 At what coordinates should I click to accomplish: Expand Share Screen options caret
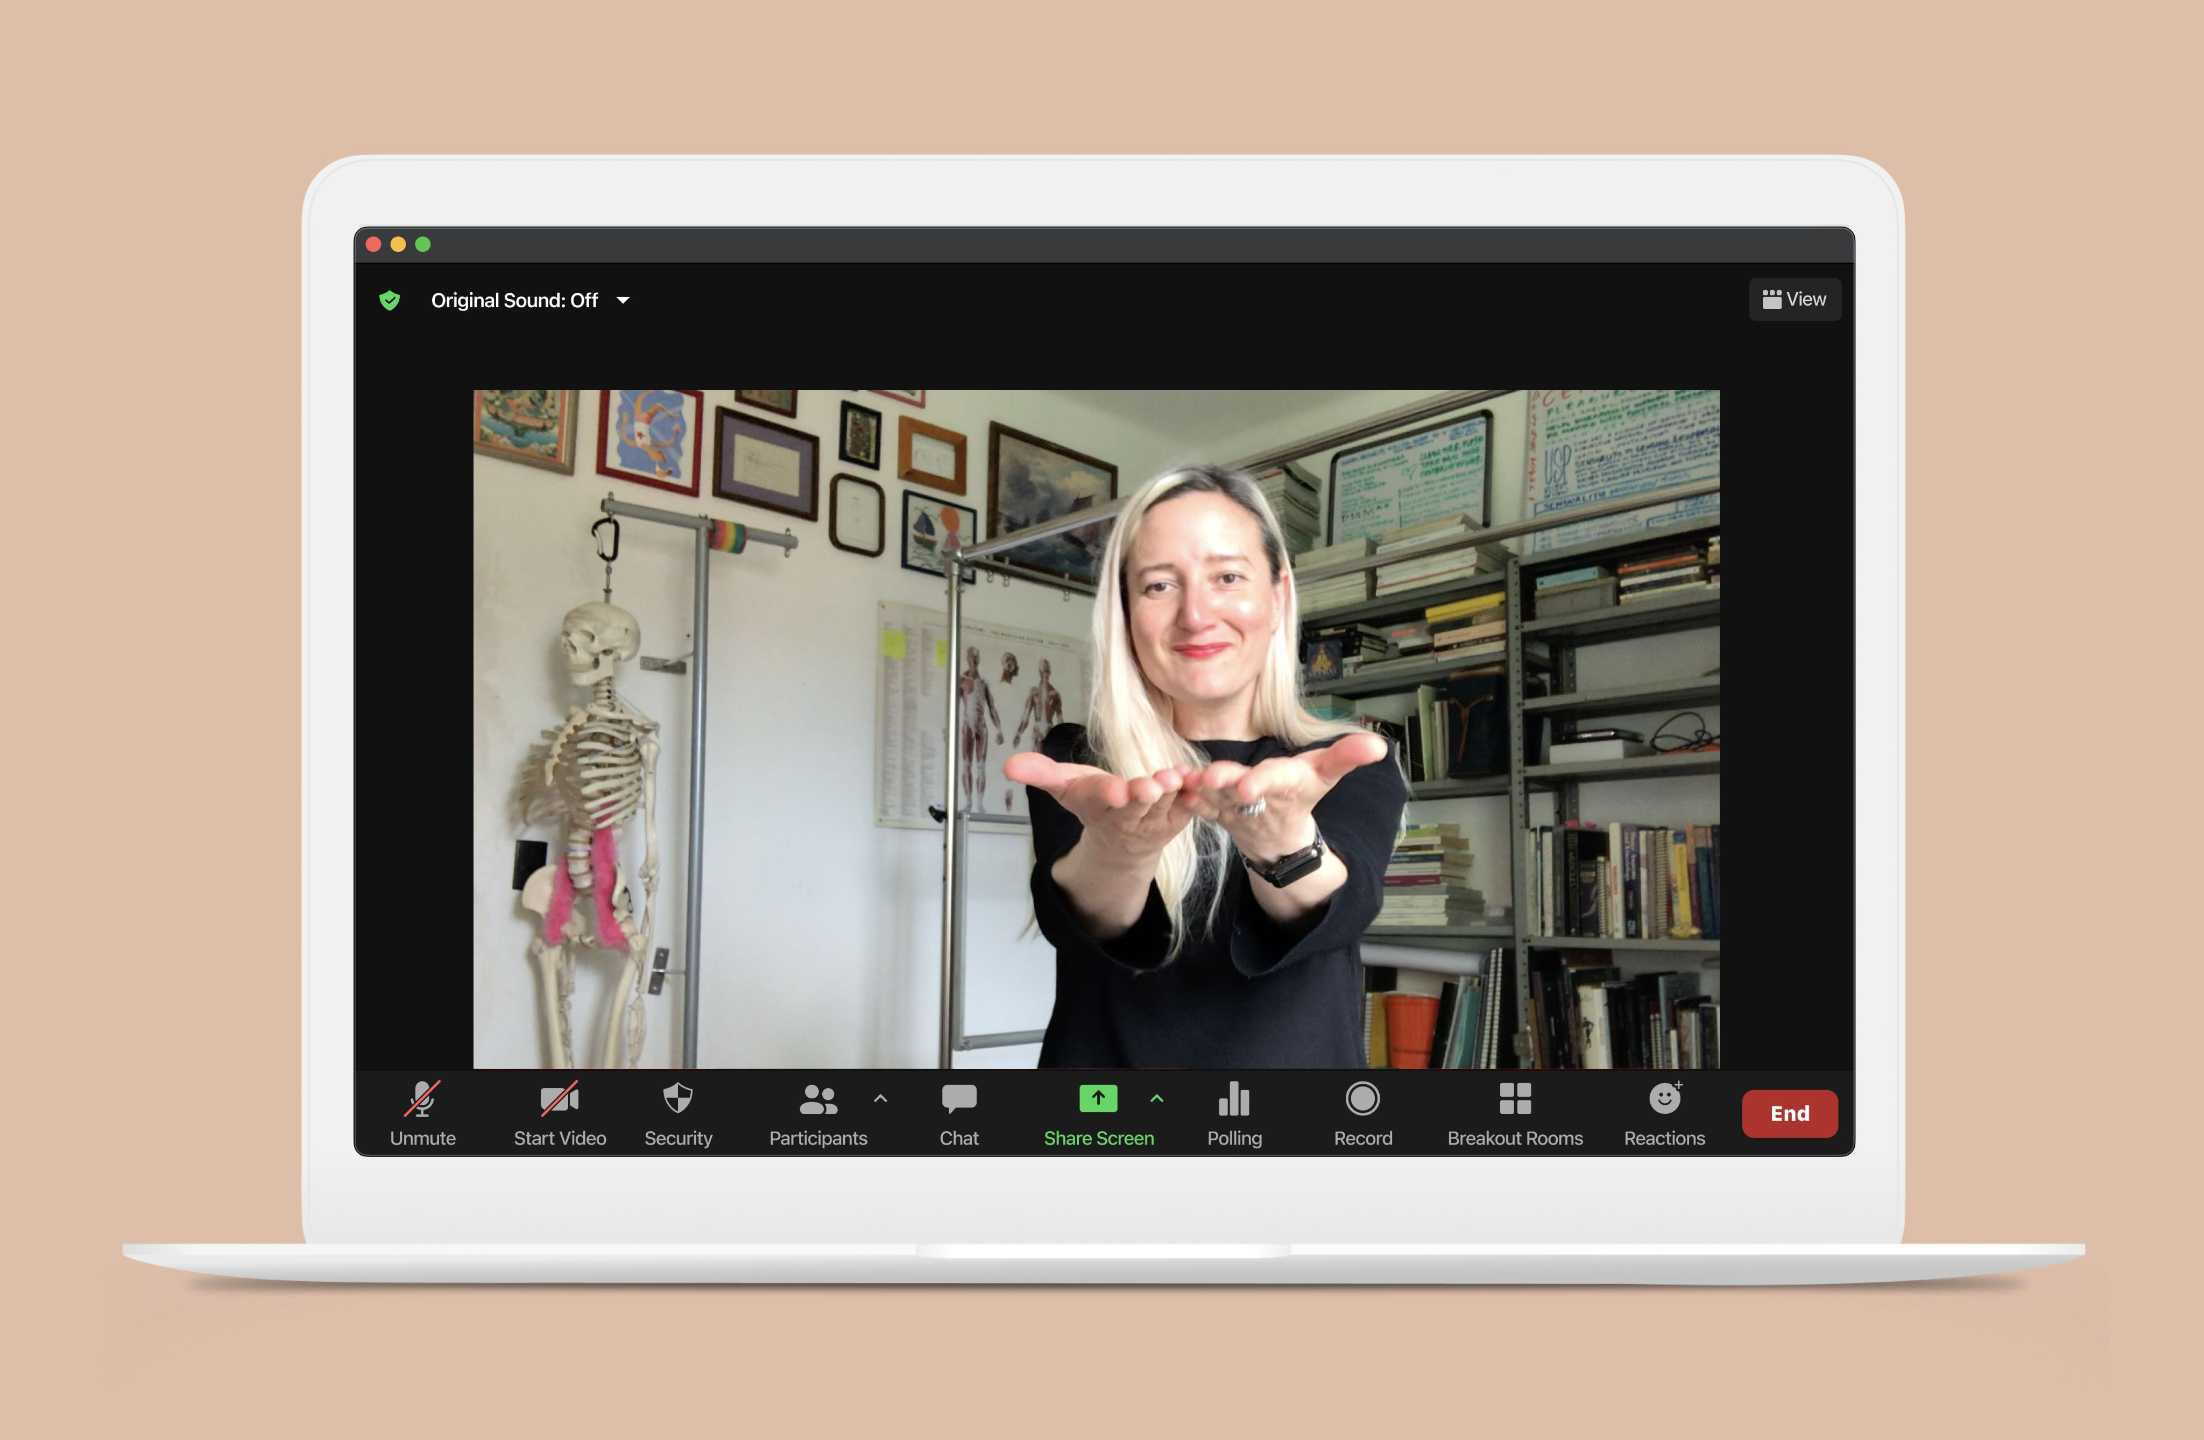(x=1157, y=1098)
